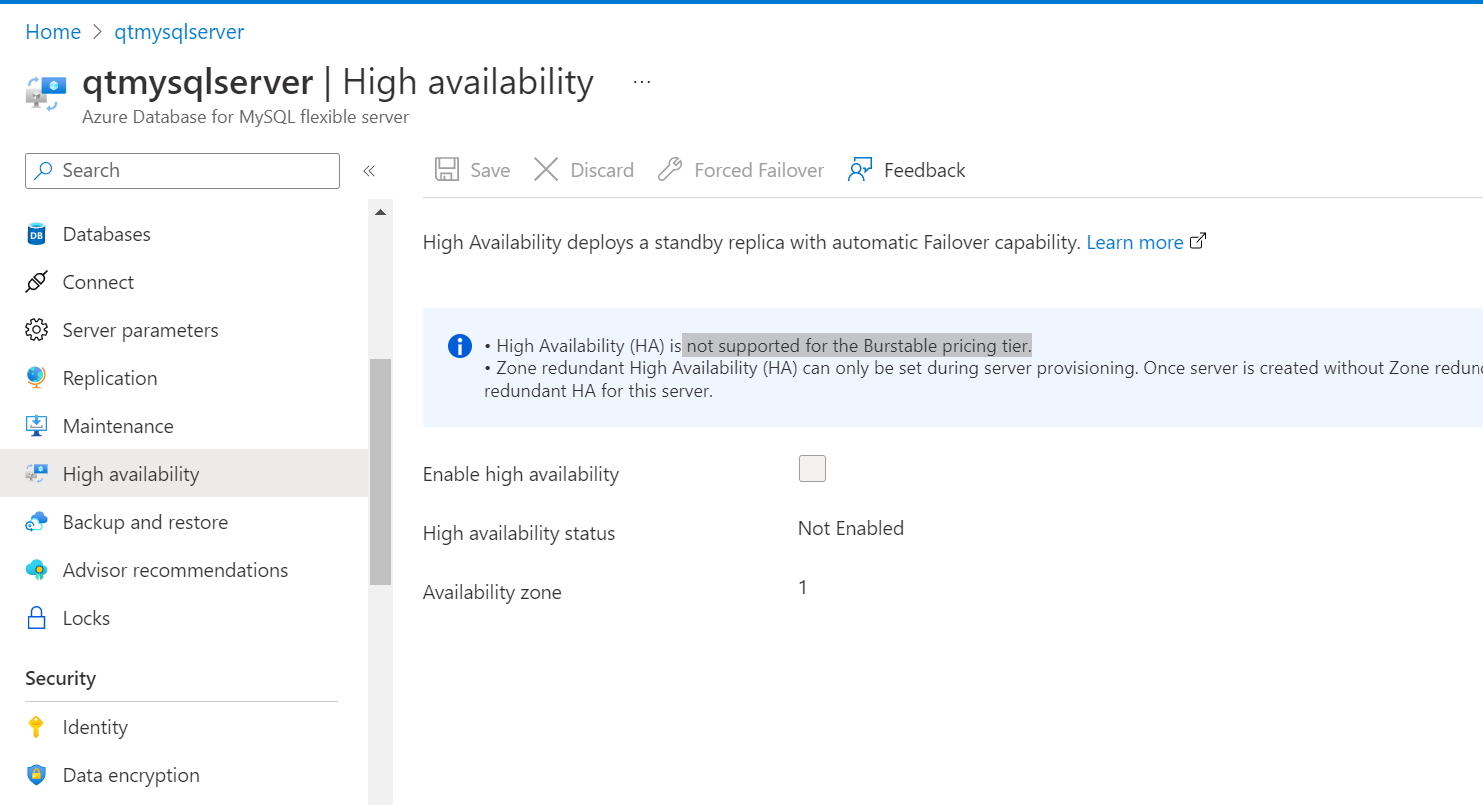
Task: Click the High availability sidebar icon
Action: pyautogui.click(x=36, y=474)
